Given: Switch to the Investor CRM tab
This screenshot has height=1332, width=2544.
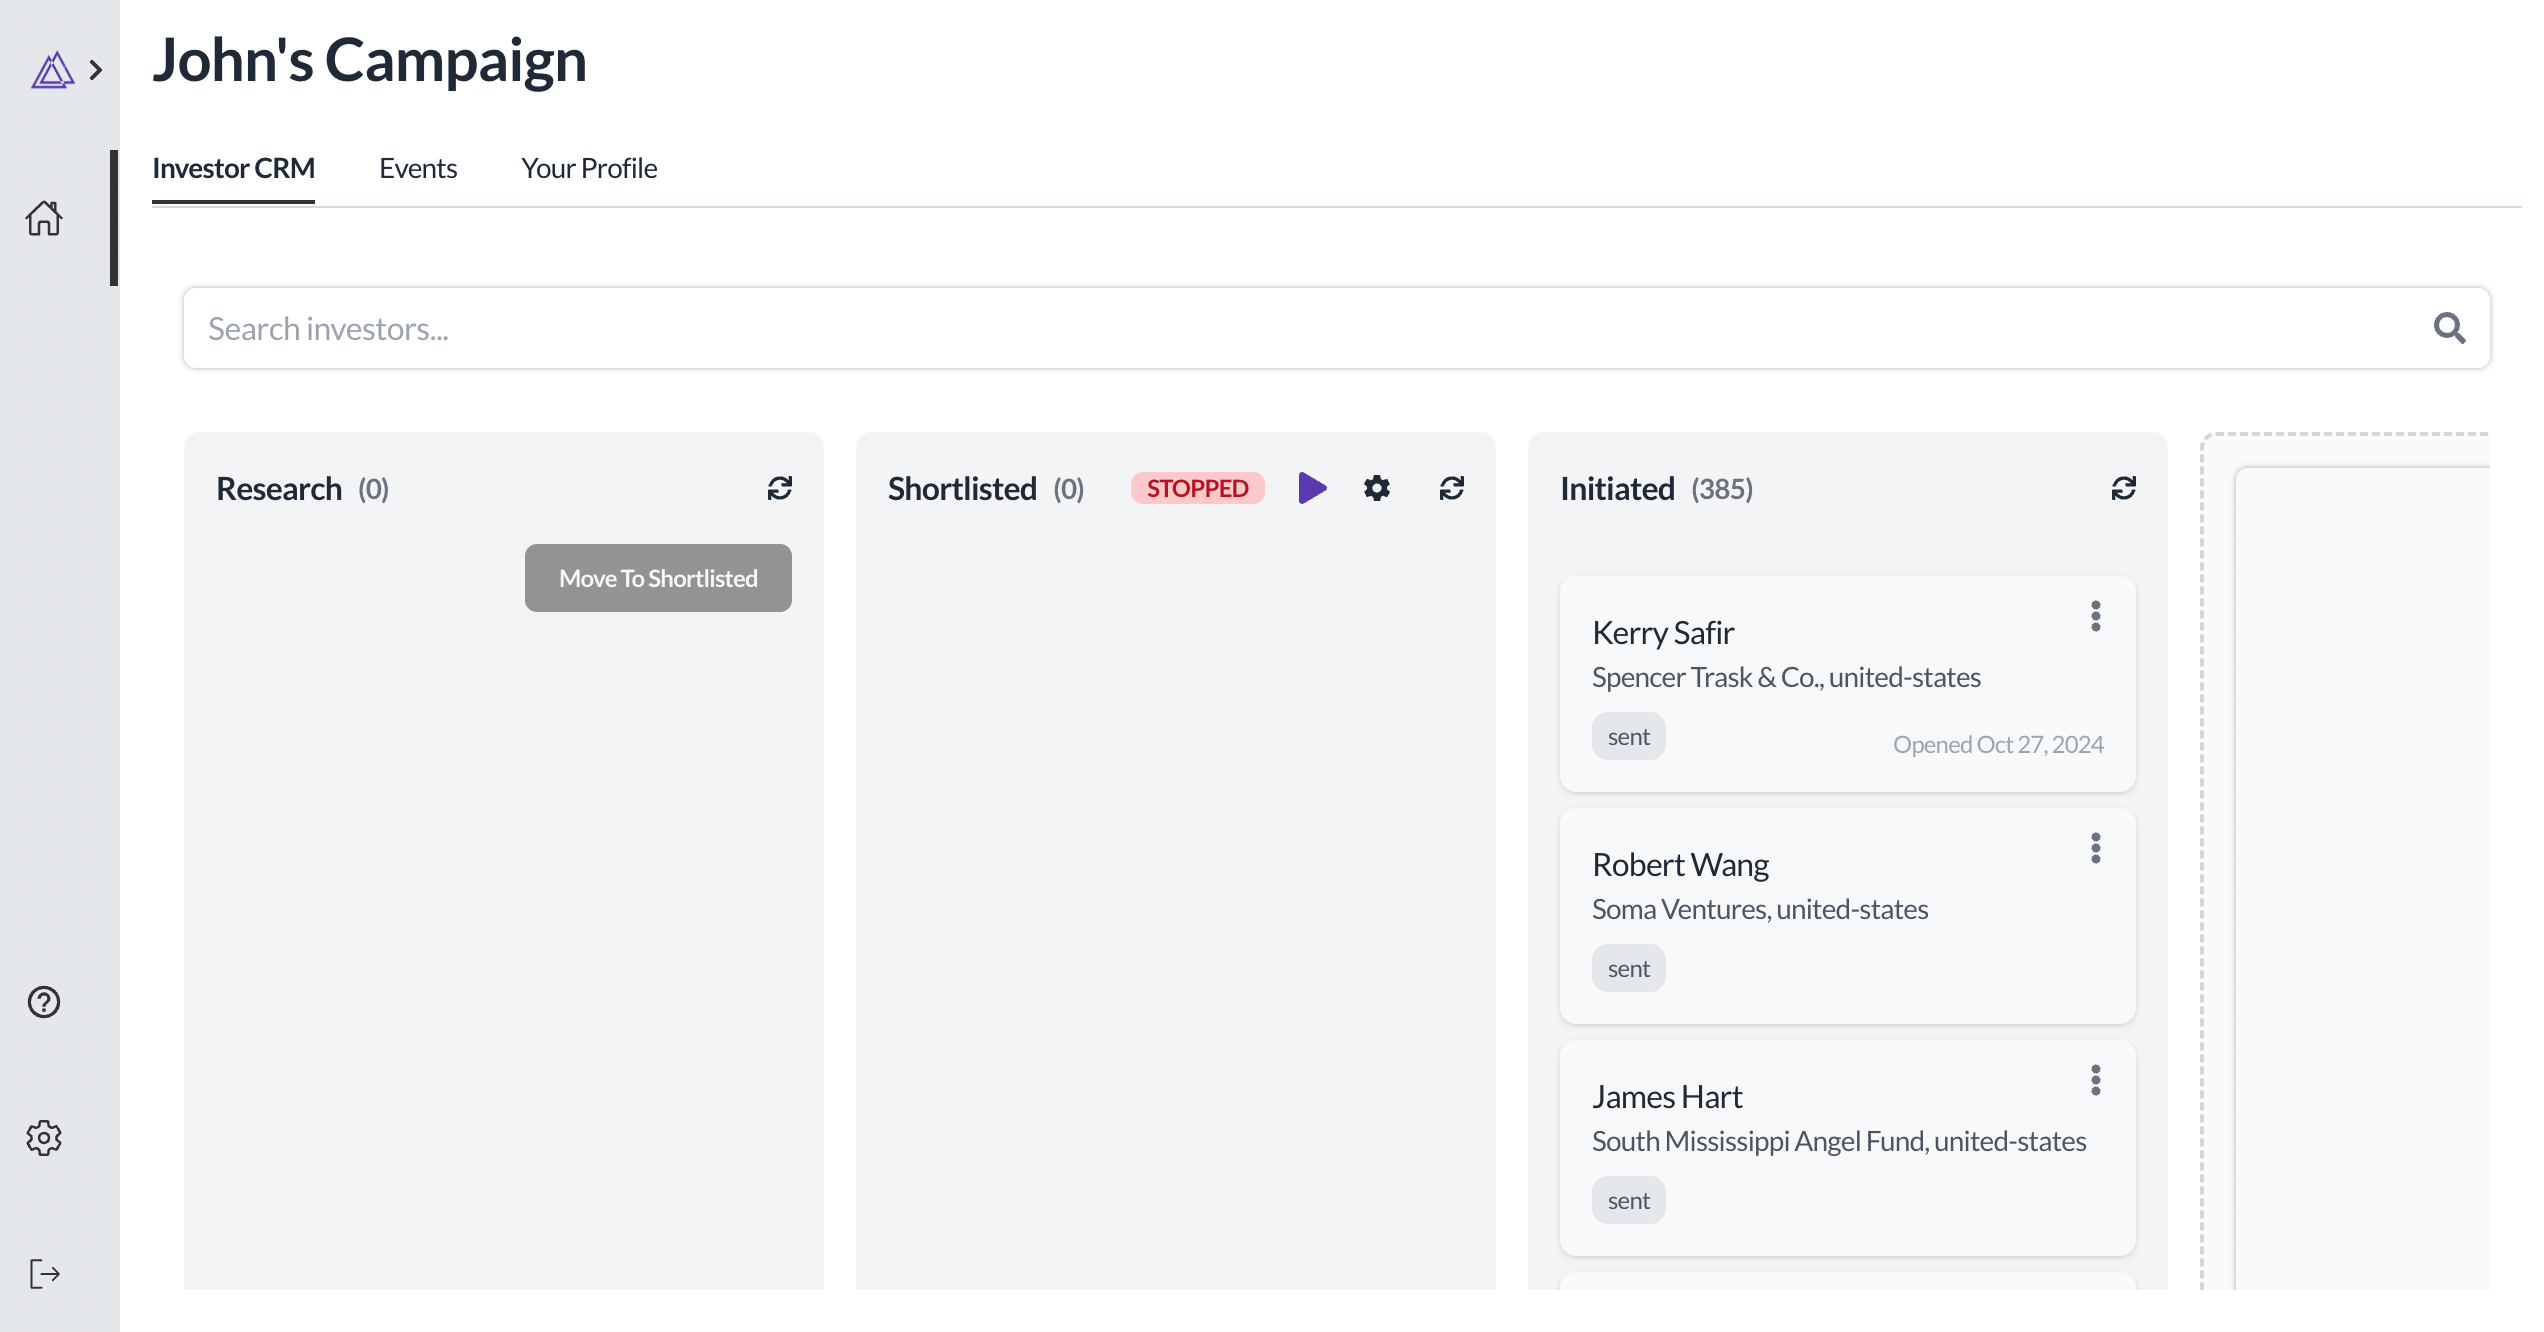Looking at the screenshot, I should pos(233,168).
